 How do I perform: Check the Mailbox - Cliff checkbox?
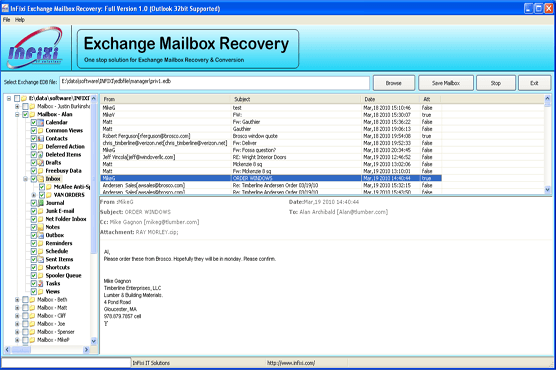[25, 316]
